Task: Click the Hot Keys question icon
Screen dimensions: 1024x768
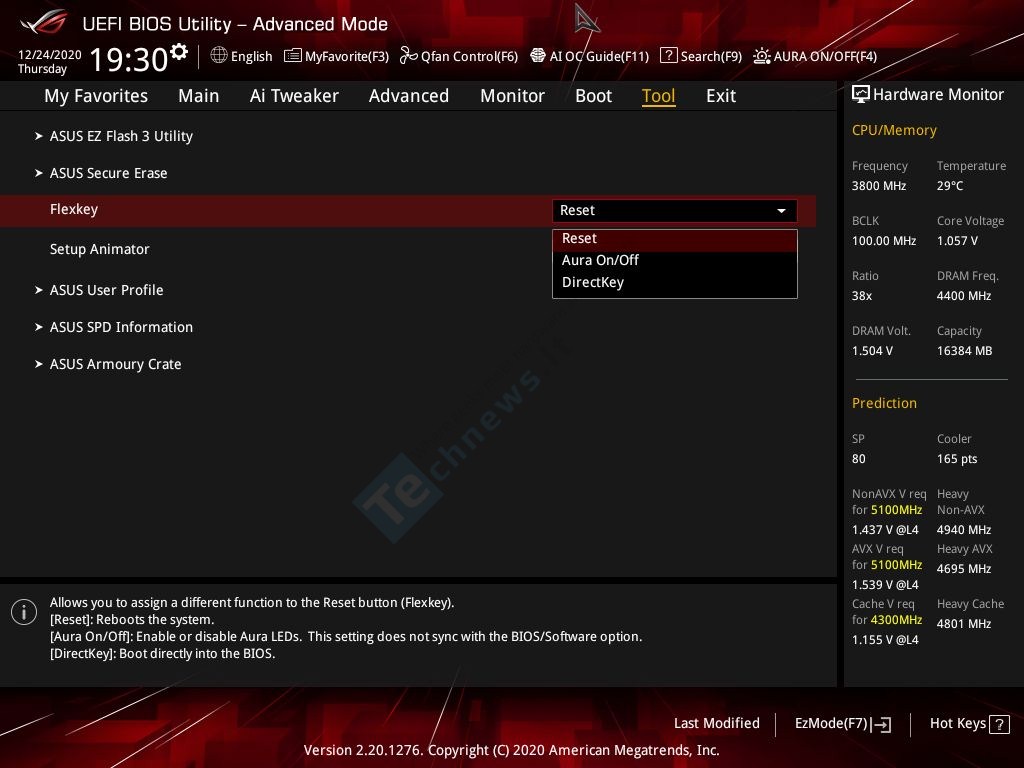Action: pos(999,724)
